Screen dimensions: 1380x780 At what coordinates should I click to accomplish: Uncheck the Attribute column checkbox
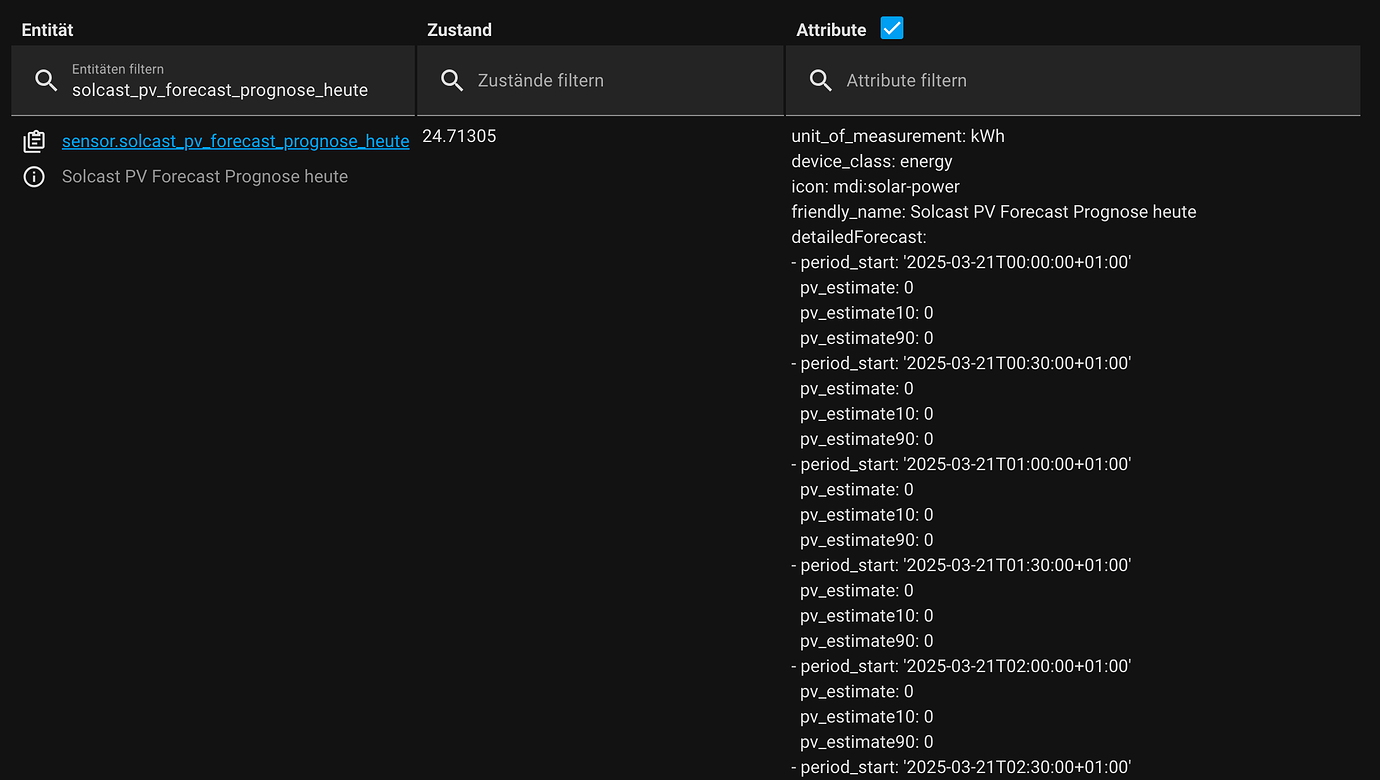click(892, 28)
